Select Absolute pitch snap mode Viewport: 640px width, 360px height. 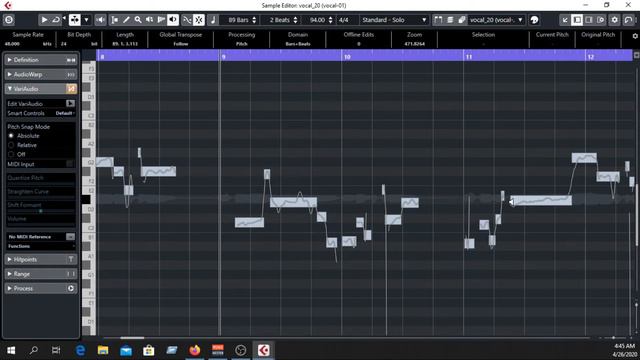11,136
